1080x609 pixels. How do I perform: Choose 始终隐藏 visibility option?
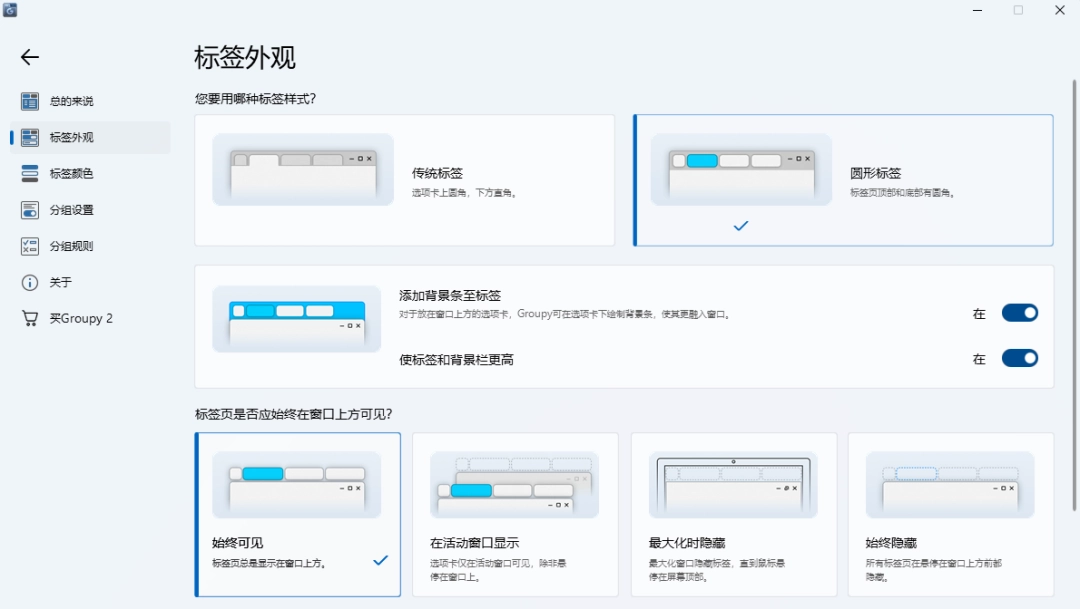click(950, 514)
